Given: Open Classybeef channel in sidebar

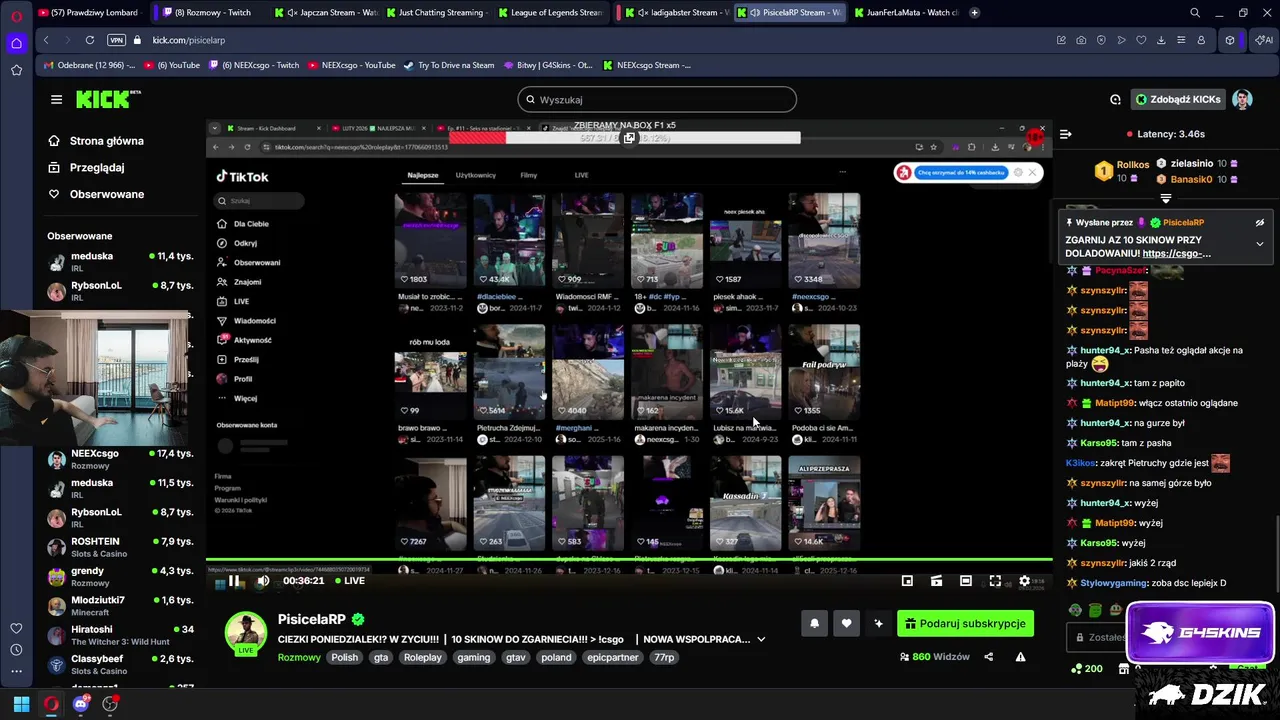Looking at the screenshot, I should (120, 664).
